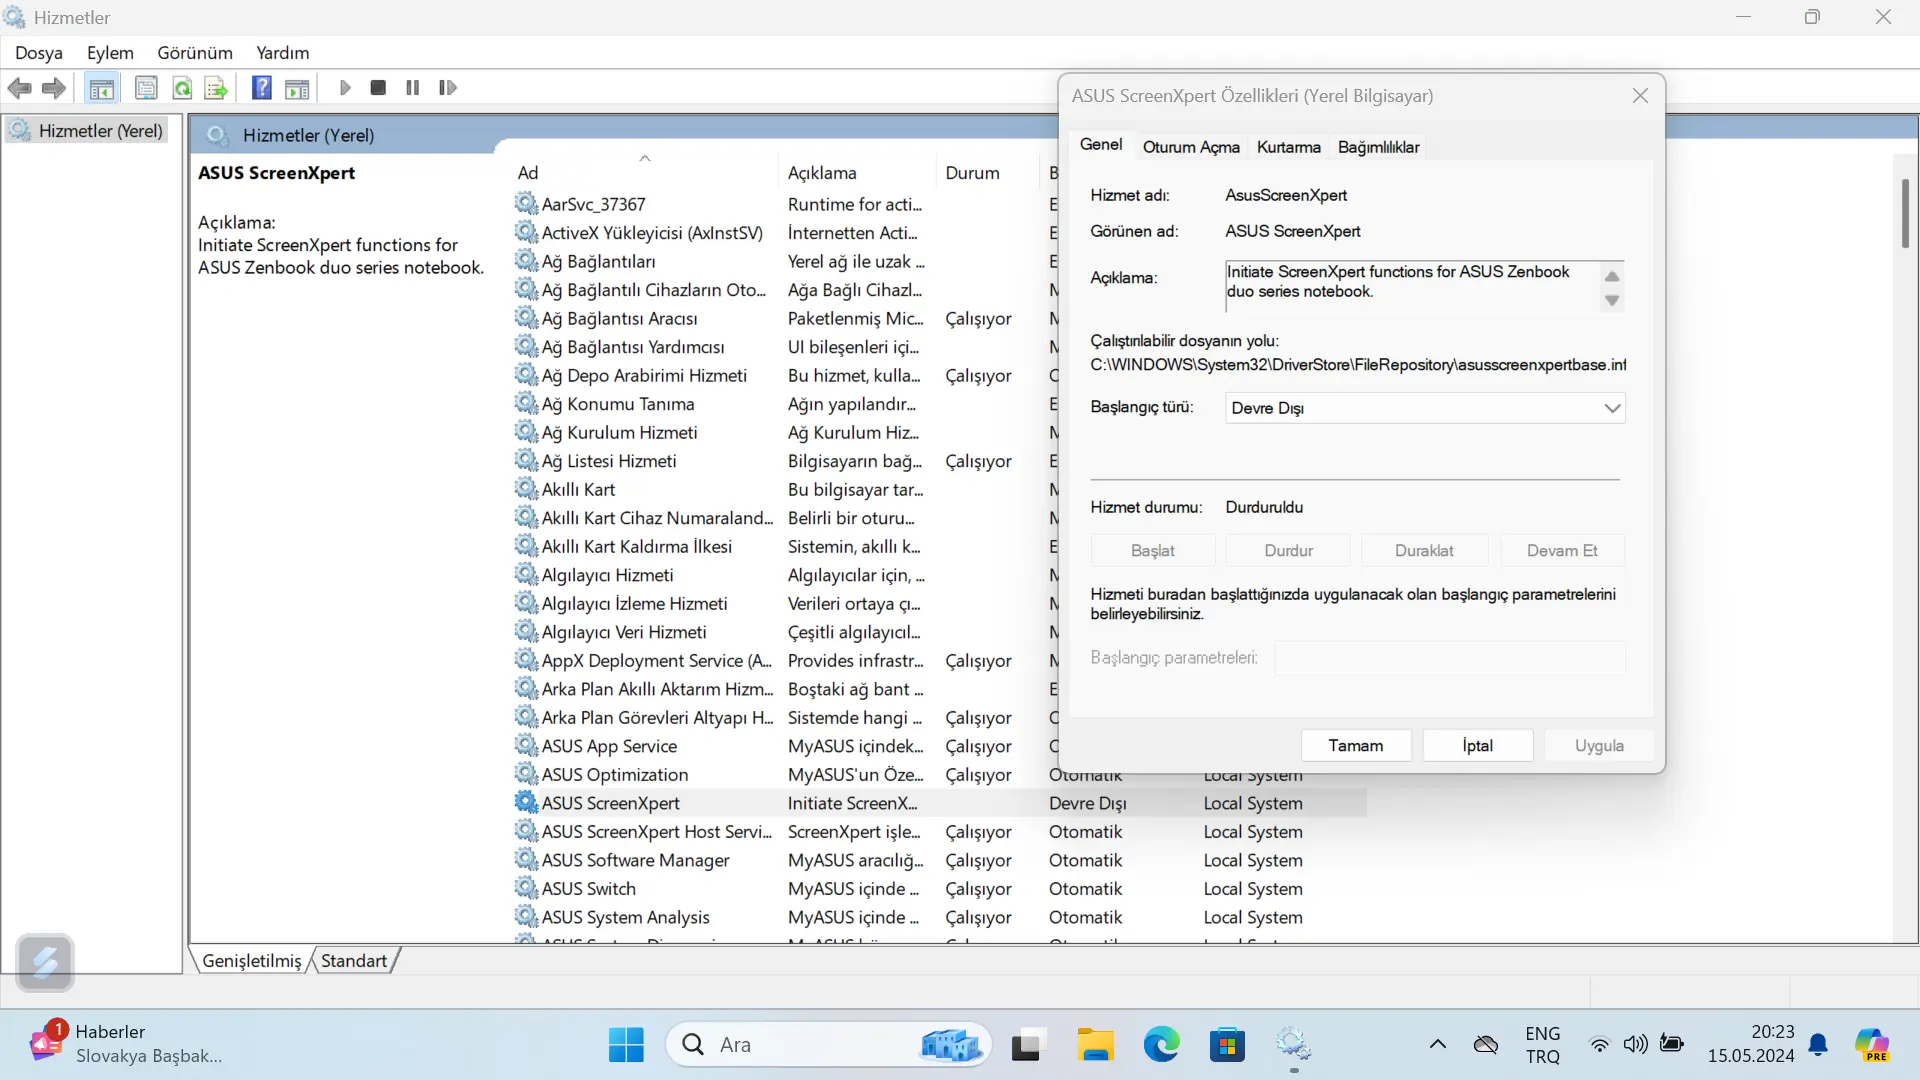Open the Dosya menu
The image size is (1920, 1080).
tap(39, 53)
